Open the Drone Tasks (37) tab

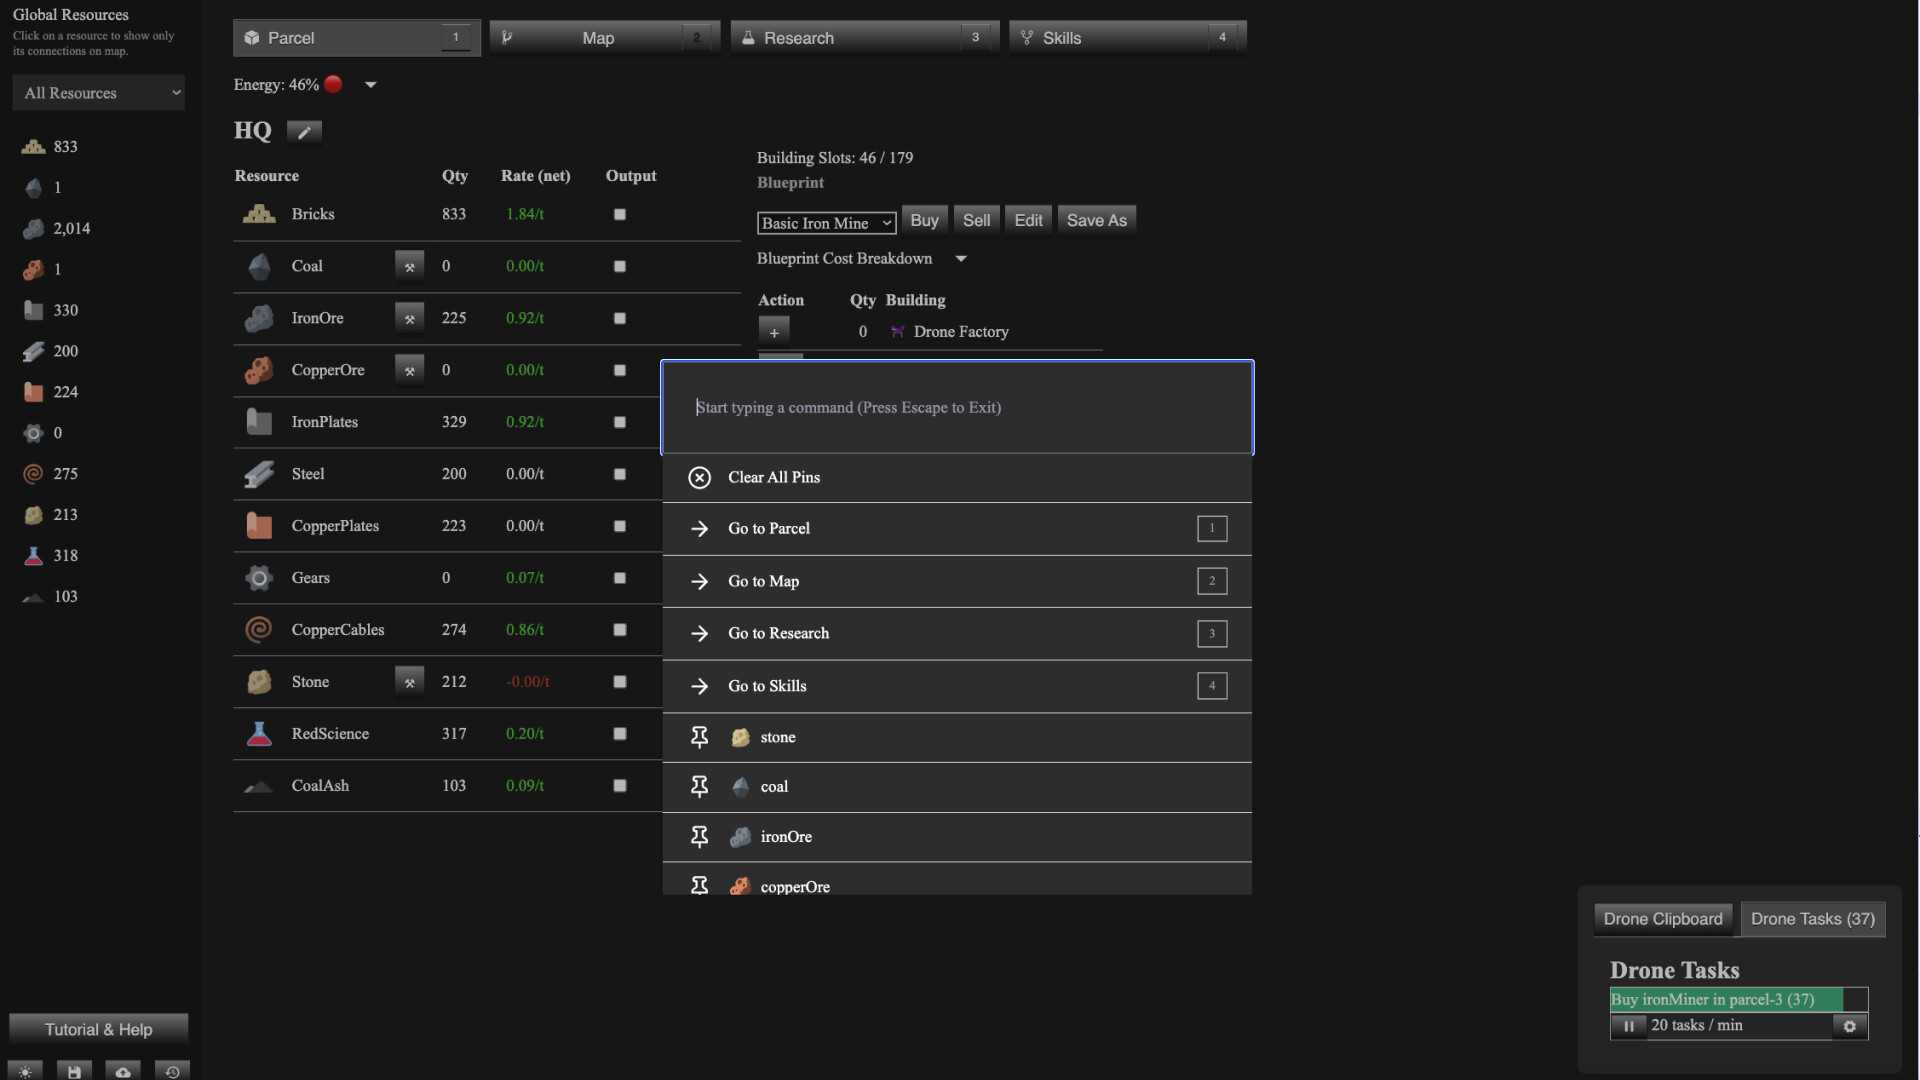(x=1812, y=919)
